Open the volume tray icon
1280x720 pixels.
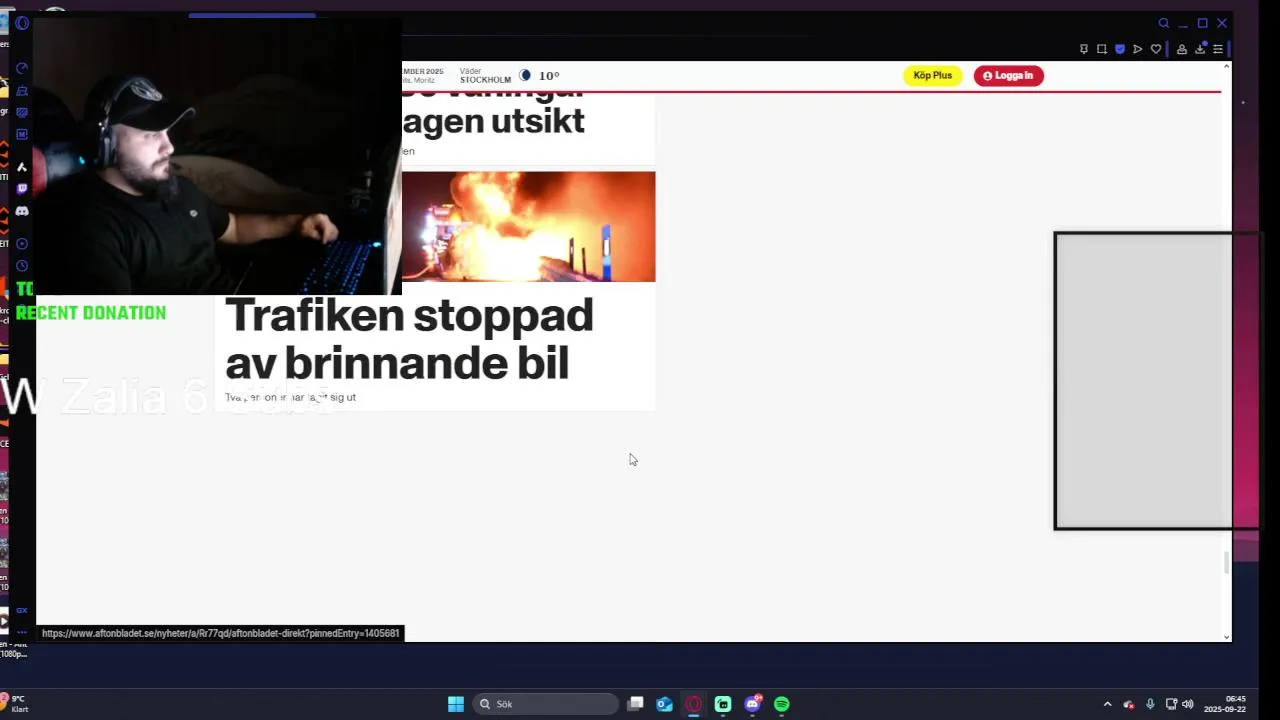pyautogui.click(x=1188, y=704)
